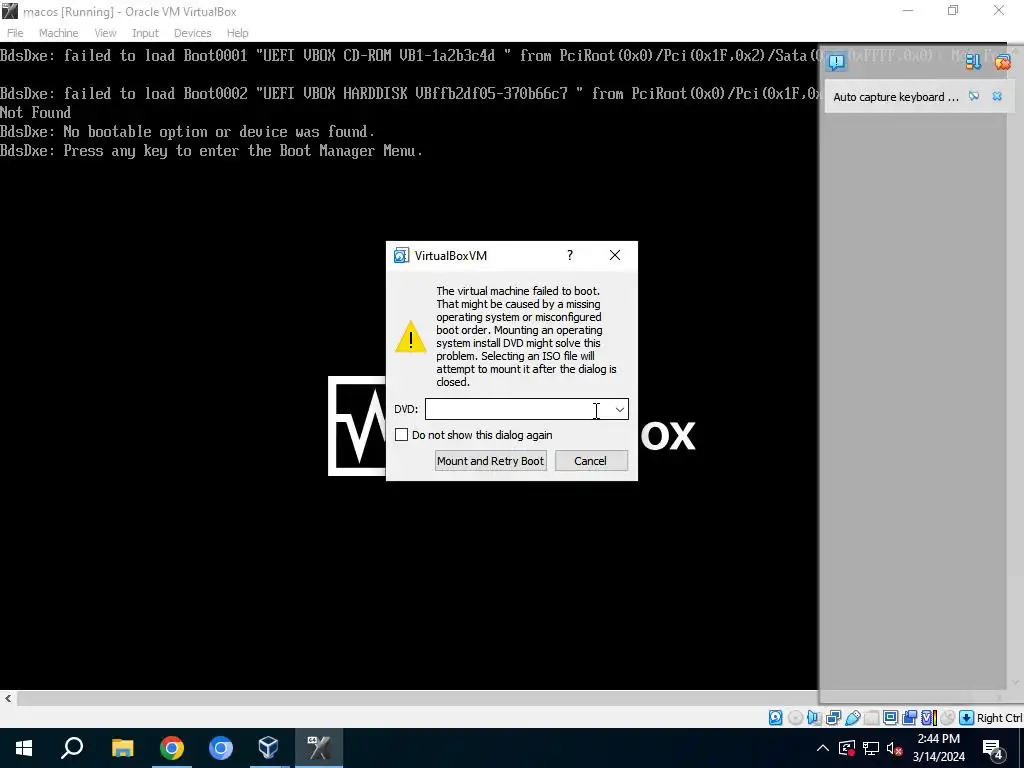Open the View menu
Image resolution: width=1024 pixels, height=768 pixels.
[105, 33]
